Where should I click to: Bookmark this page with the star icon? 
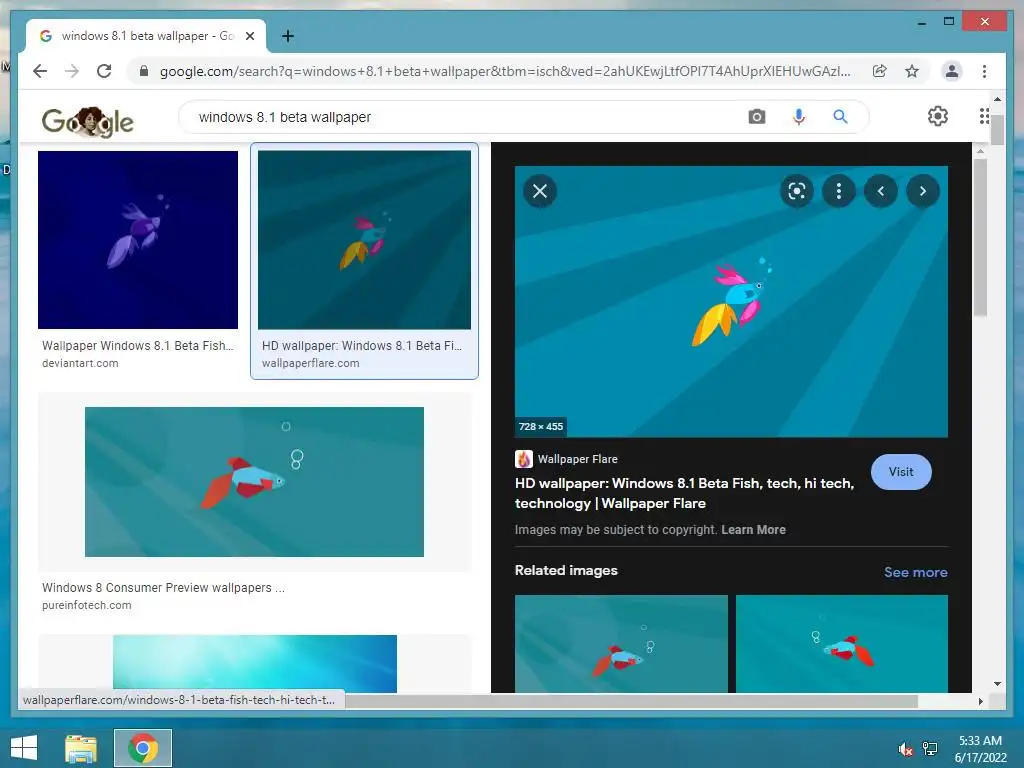pyautogui.click(x=912, y=71)
